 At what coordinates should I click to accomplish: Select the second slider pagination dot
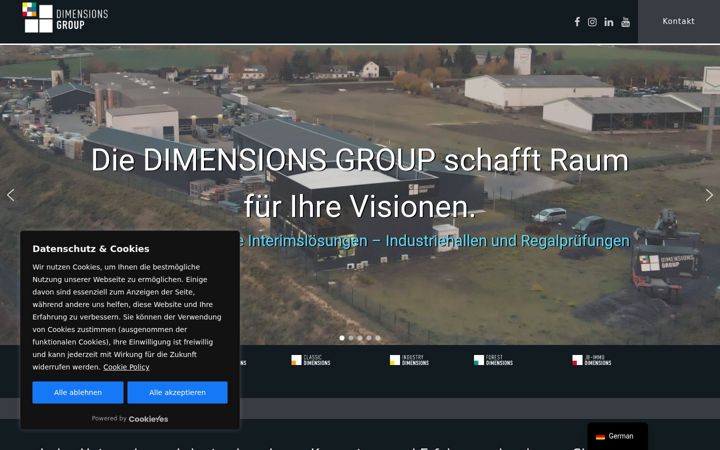click(x=351, y=338)
